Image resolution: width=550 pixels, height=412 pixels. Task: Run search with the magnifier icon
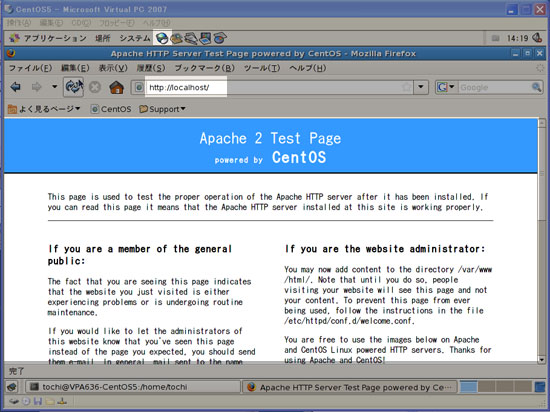[537, 87]
